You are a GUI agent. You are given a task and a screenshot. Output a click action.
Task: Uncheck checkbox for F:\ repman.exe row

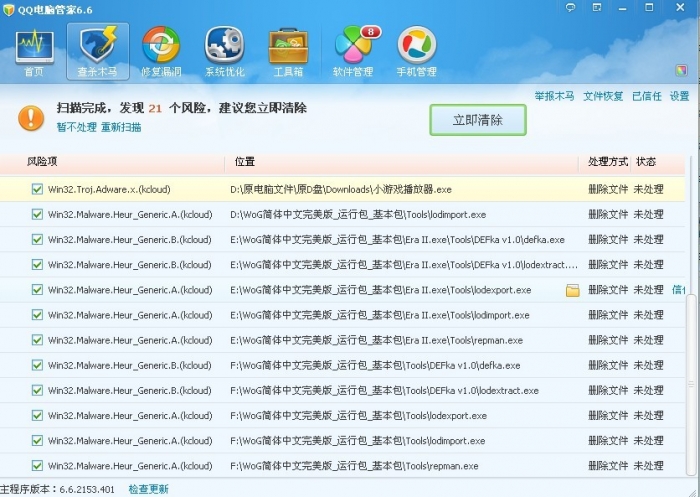click(37, 466)
